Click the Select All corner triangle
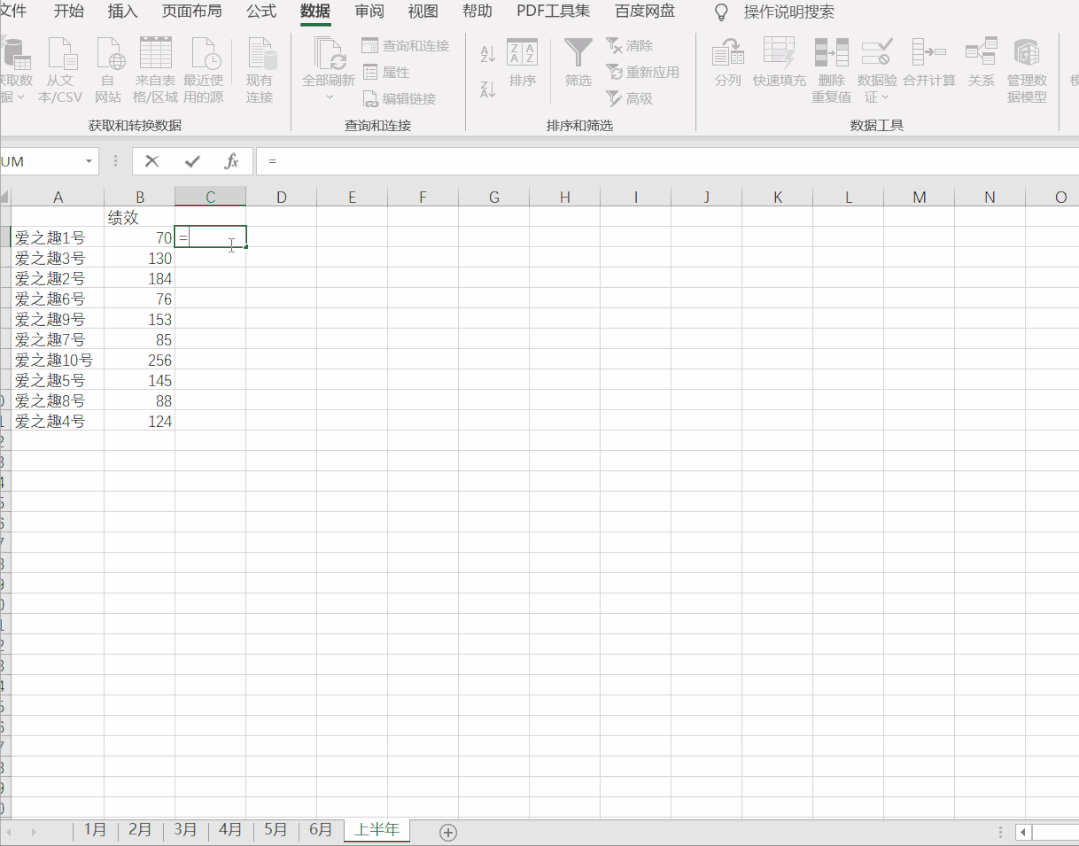 tap(5, 198)
